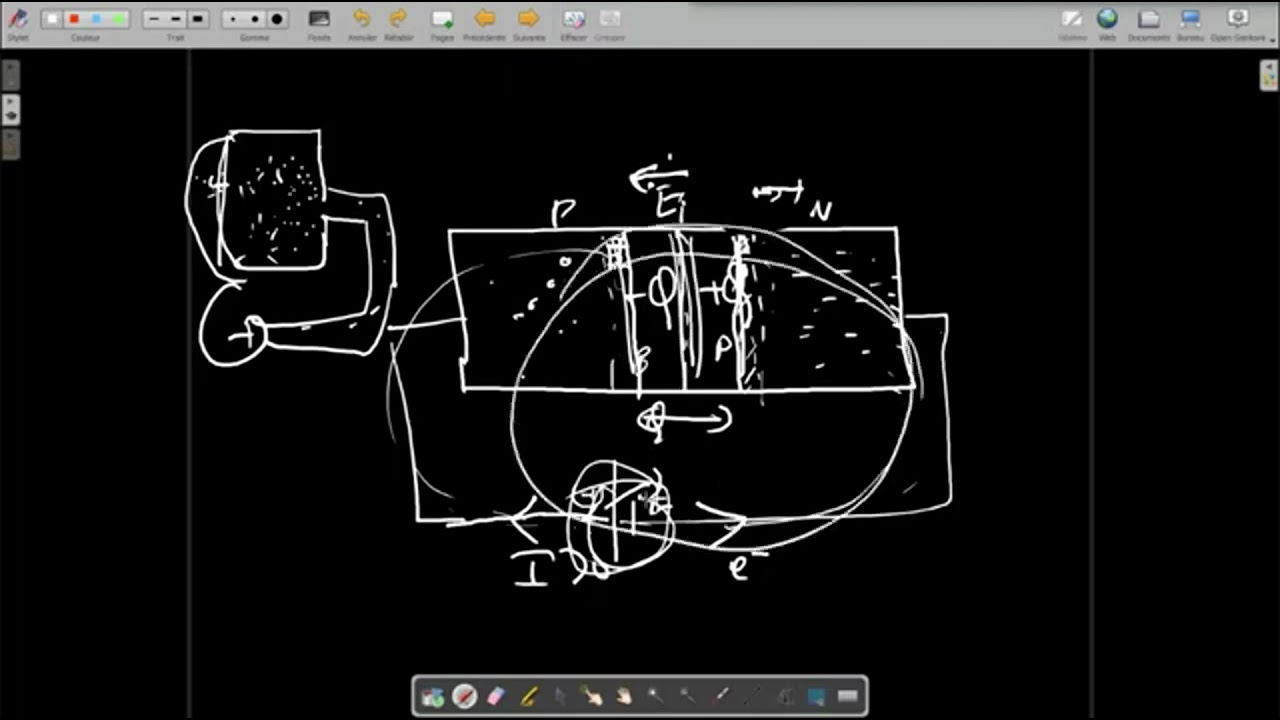
Task: Select the Text writing tool
Action: coord(784,697)
